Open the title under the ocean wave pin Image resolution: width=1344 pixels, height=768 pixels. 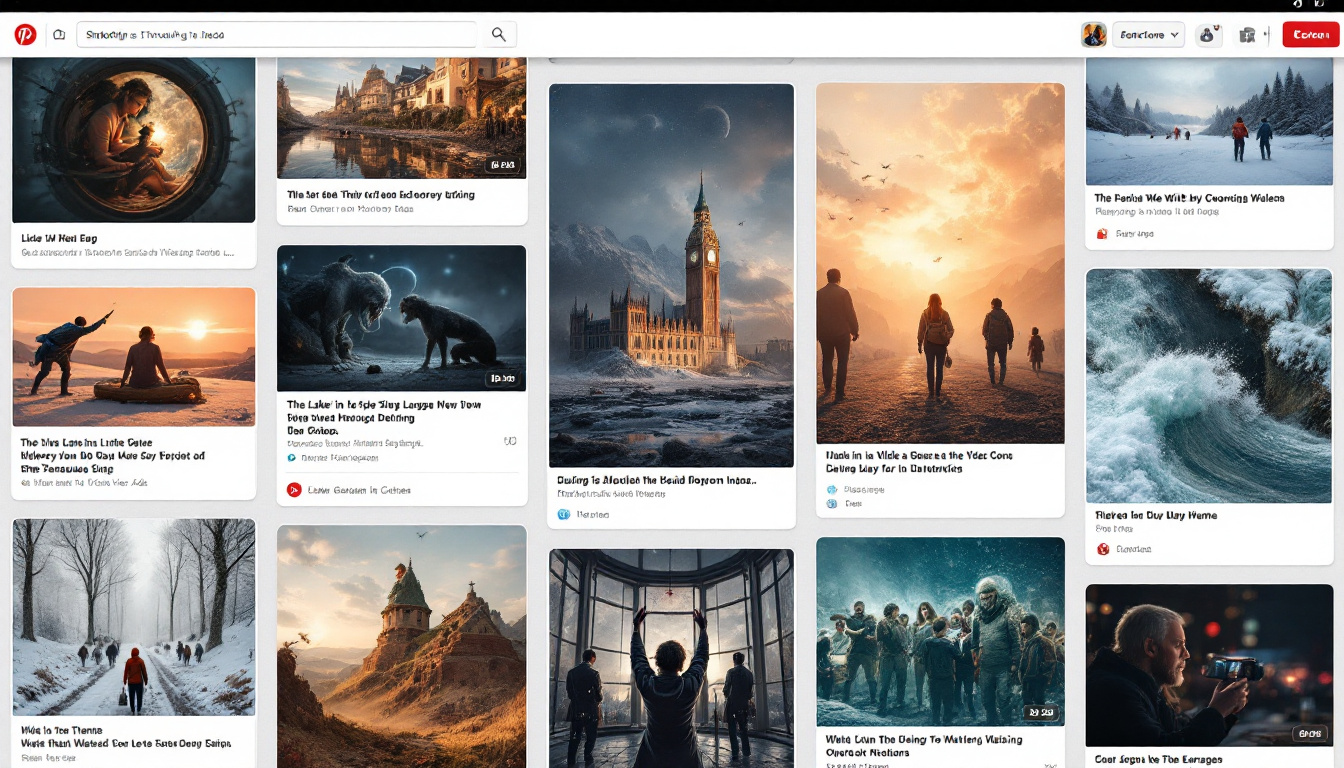1156,516
